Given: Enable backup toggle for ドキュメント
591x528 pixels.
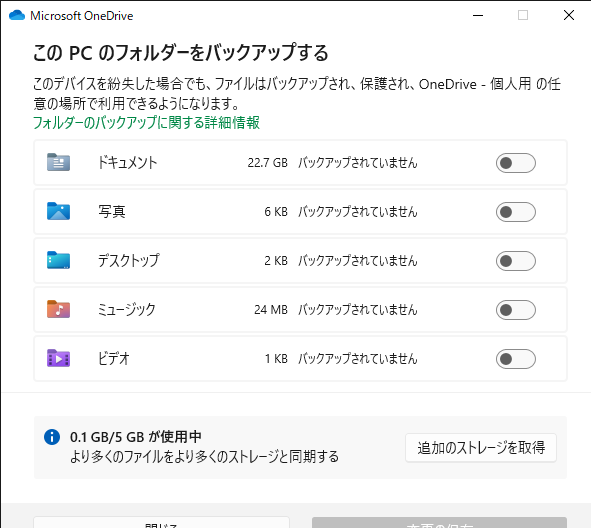Looking at the screenshot, I should coord(516,163).
